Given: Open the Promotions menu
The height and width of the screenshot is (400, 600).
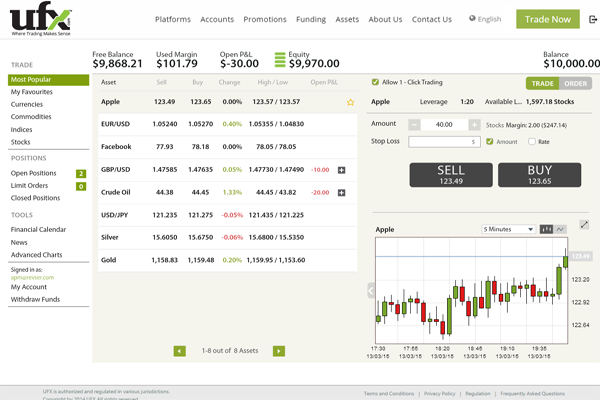Looking at the screenshot, I should [265, 19].
